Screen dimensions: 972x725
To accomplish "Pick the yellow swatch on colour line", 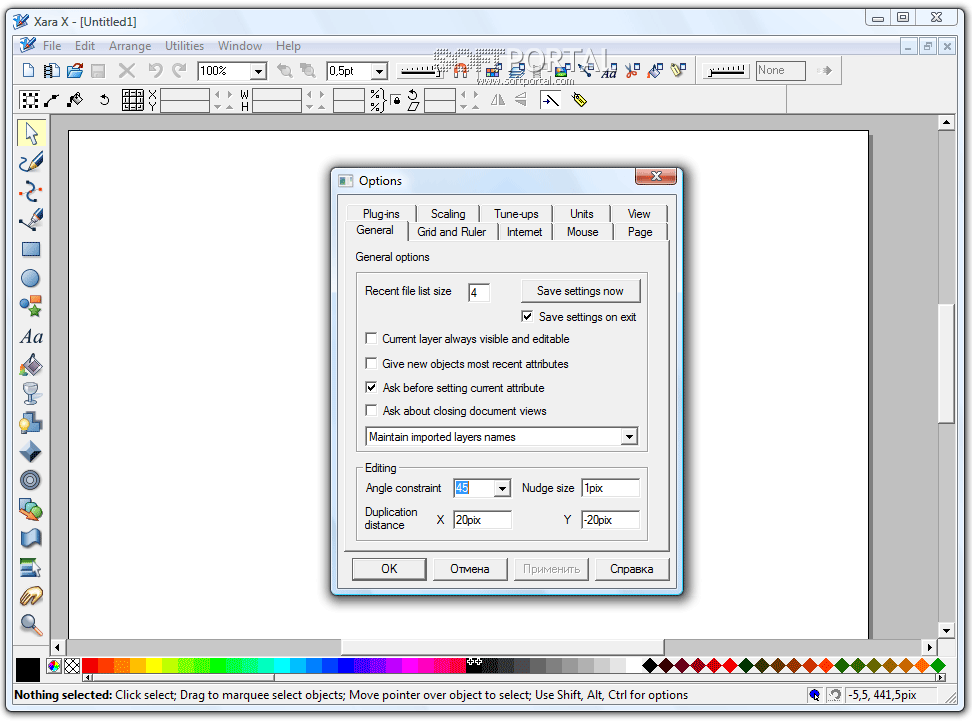I will click(x=154, y=666).
